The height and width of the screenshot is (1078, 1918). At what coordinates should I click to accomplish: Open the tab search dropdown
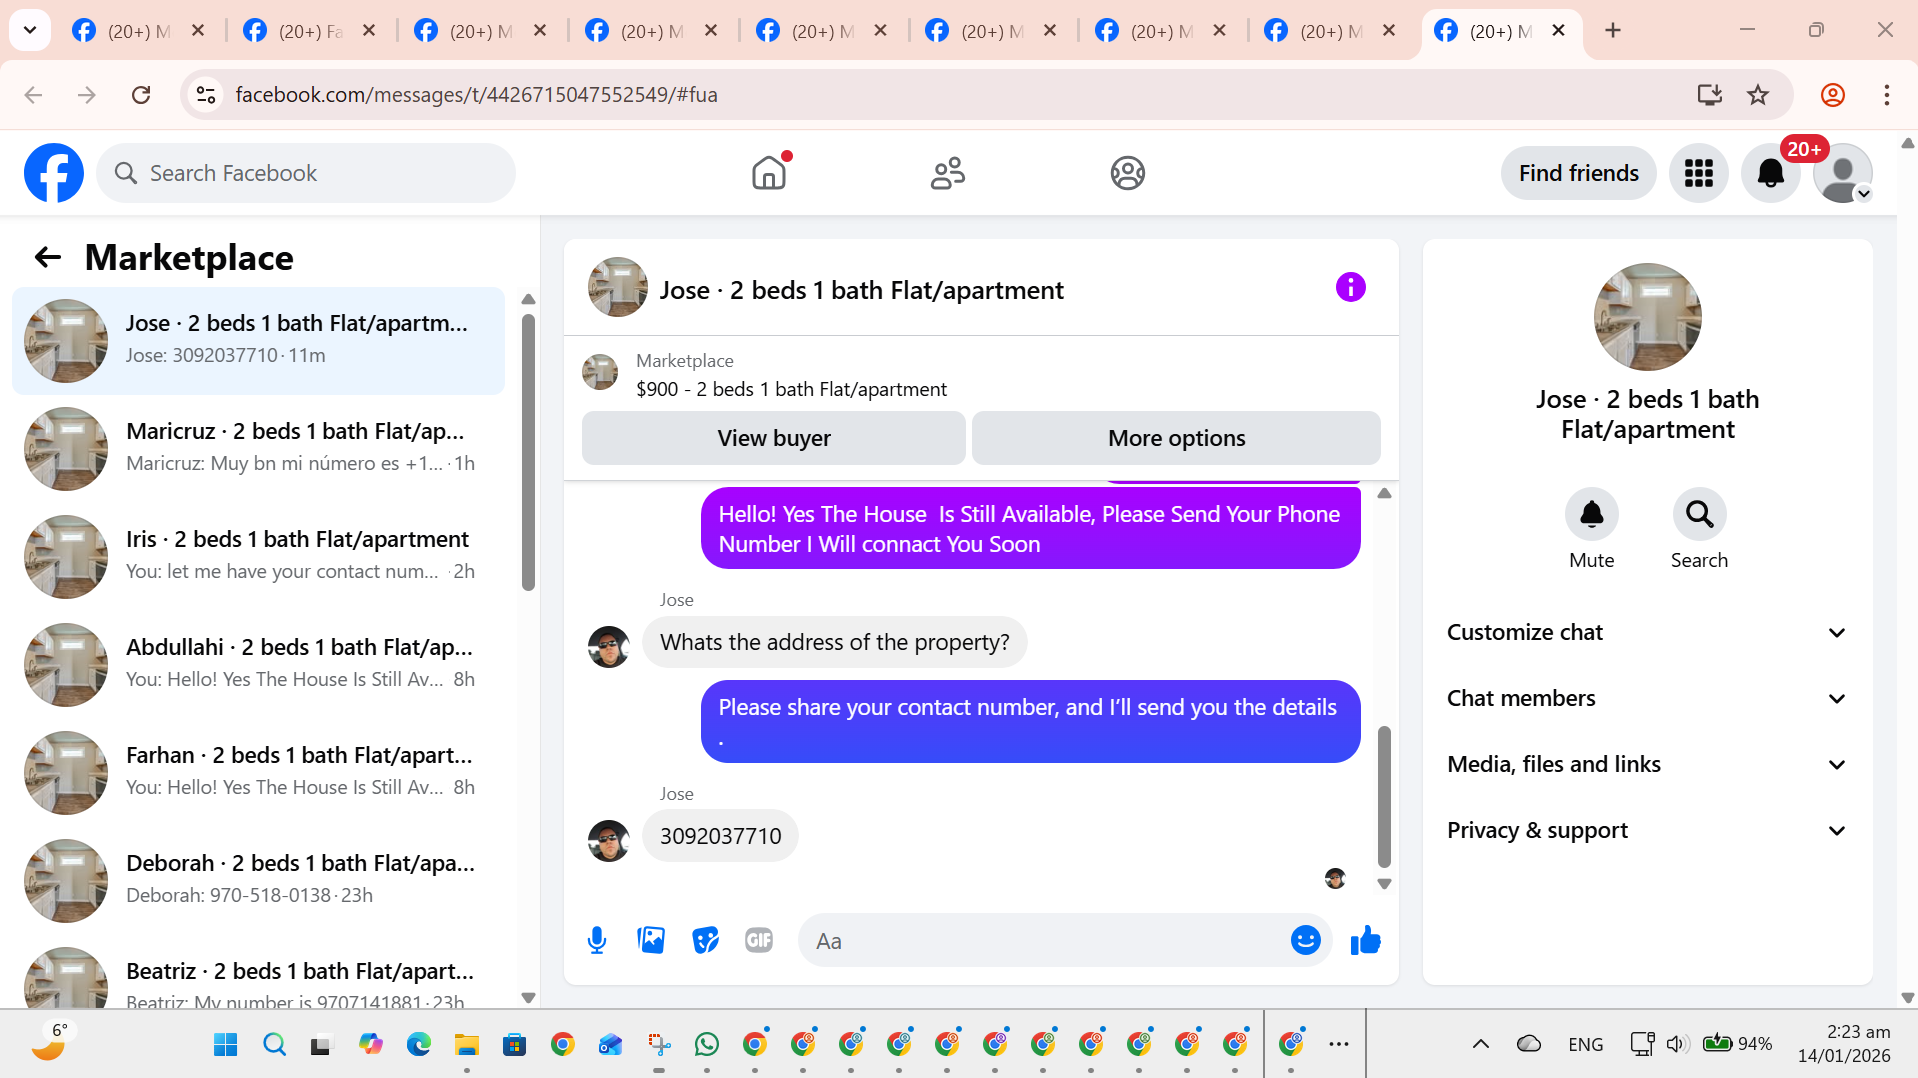tap(30, 30)
